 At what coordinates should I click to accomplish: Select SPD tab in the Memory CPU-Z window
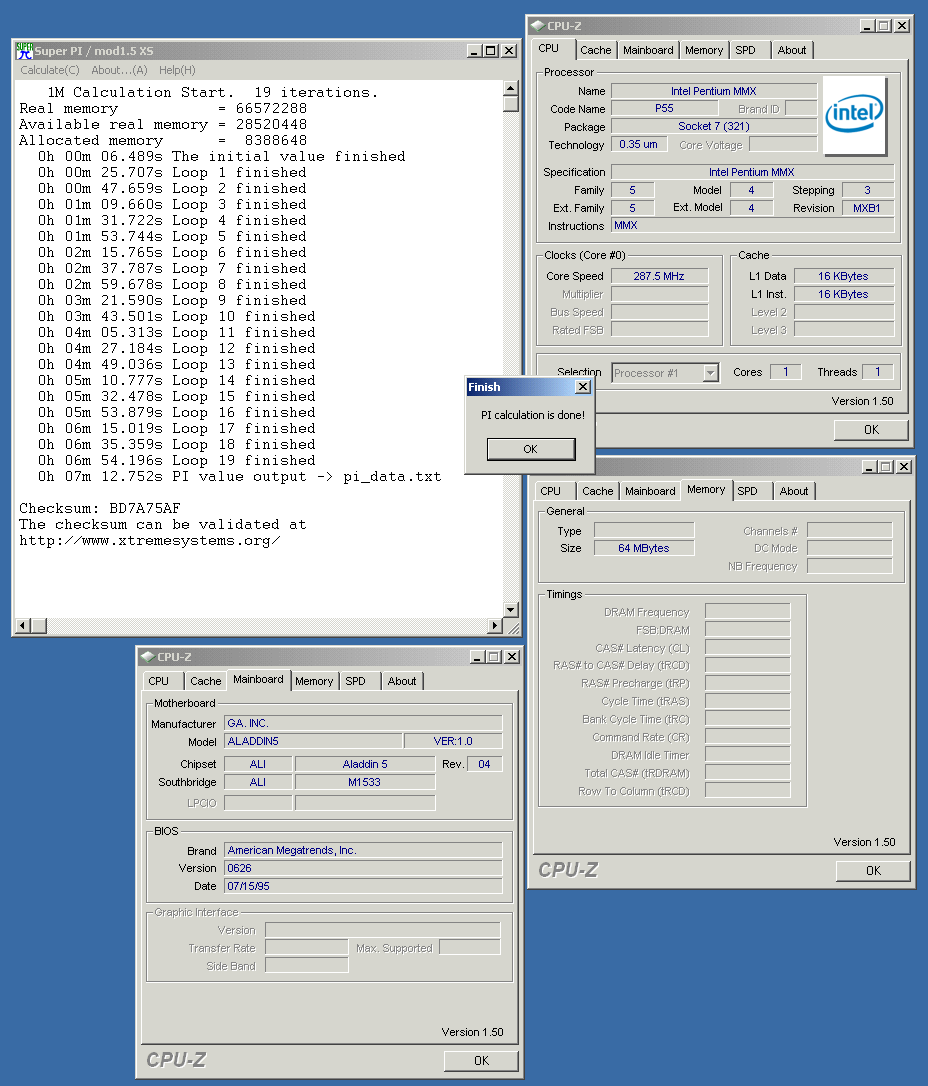click(747, 491)
